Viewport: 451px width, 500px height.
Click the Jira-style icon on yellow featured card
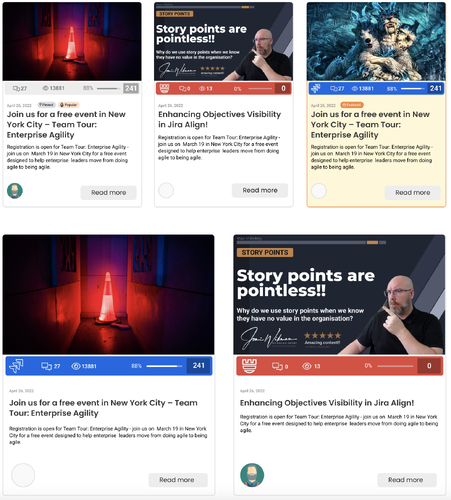pos(315,88)
